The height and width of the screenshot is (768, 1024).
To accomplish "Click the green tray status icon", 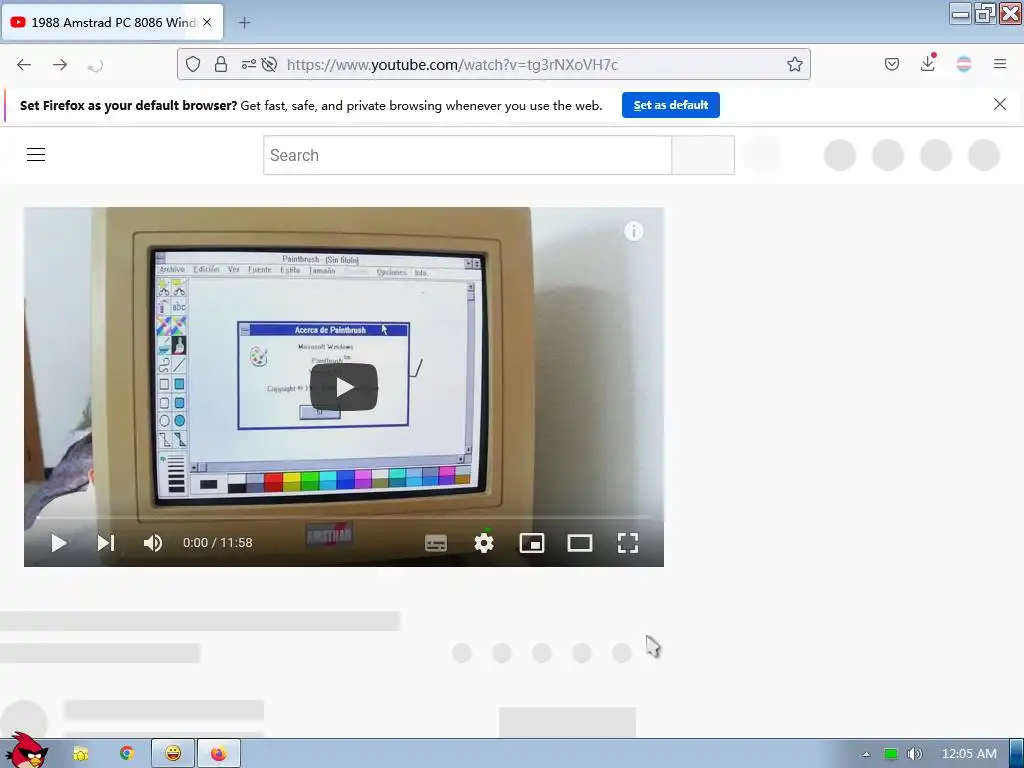I will click(890, 754).
